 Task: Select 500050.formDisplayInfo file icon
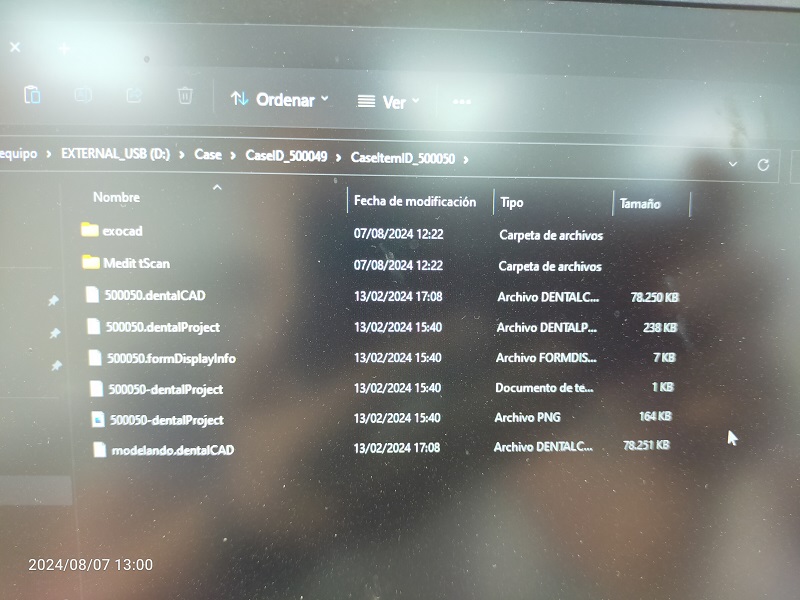[95, 358]
